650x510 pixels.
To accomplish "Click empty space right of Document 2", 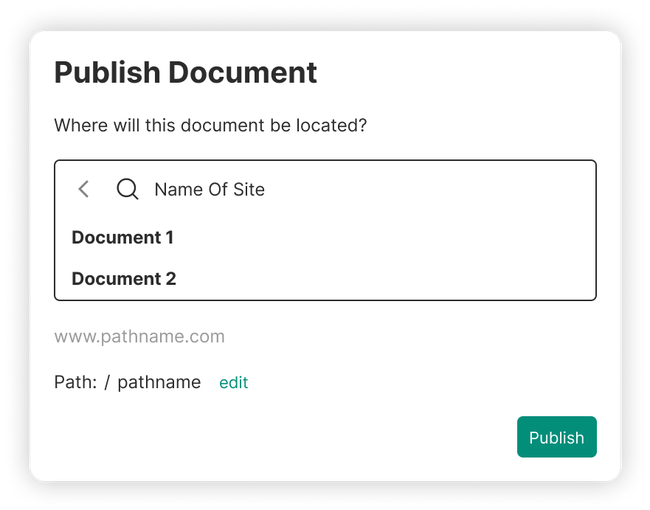I will coord(400,278).
